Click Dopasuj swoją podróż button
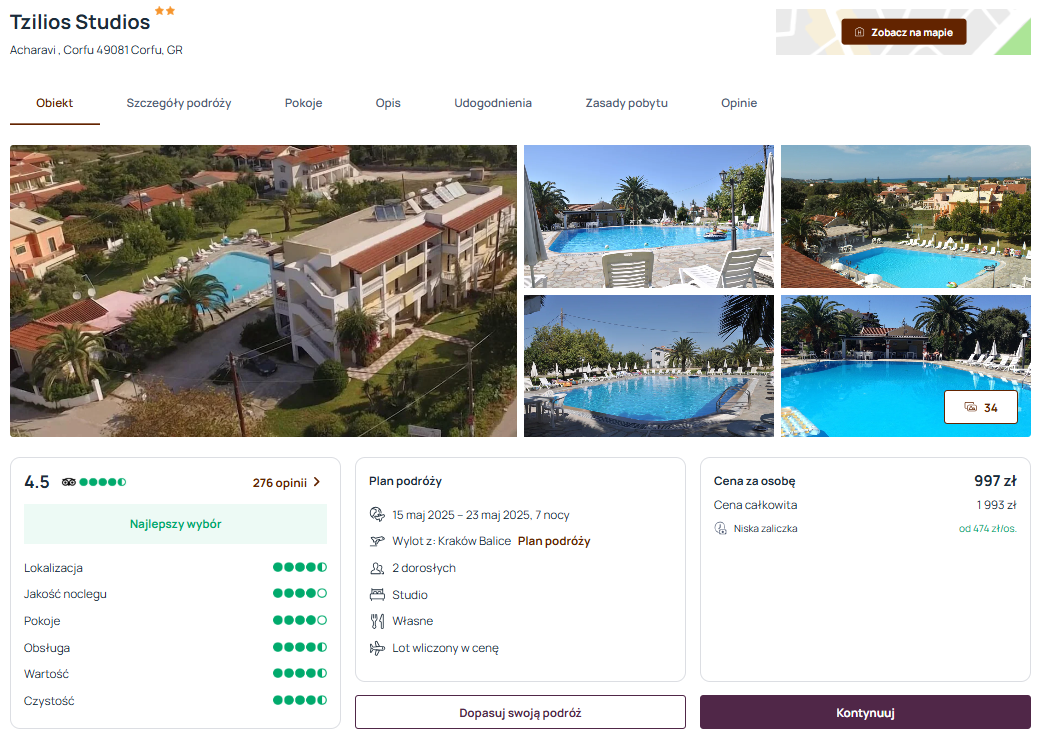Screen dimensions: 1040x735 (520, 712)
